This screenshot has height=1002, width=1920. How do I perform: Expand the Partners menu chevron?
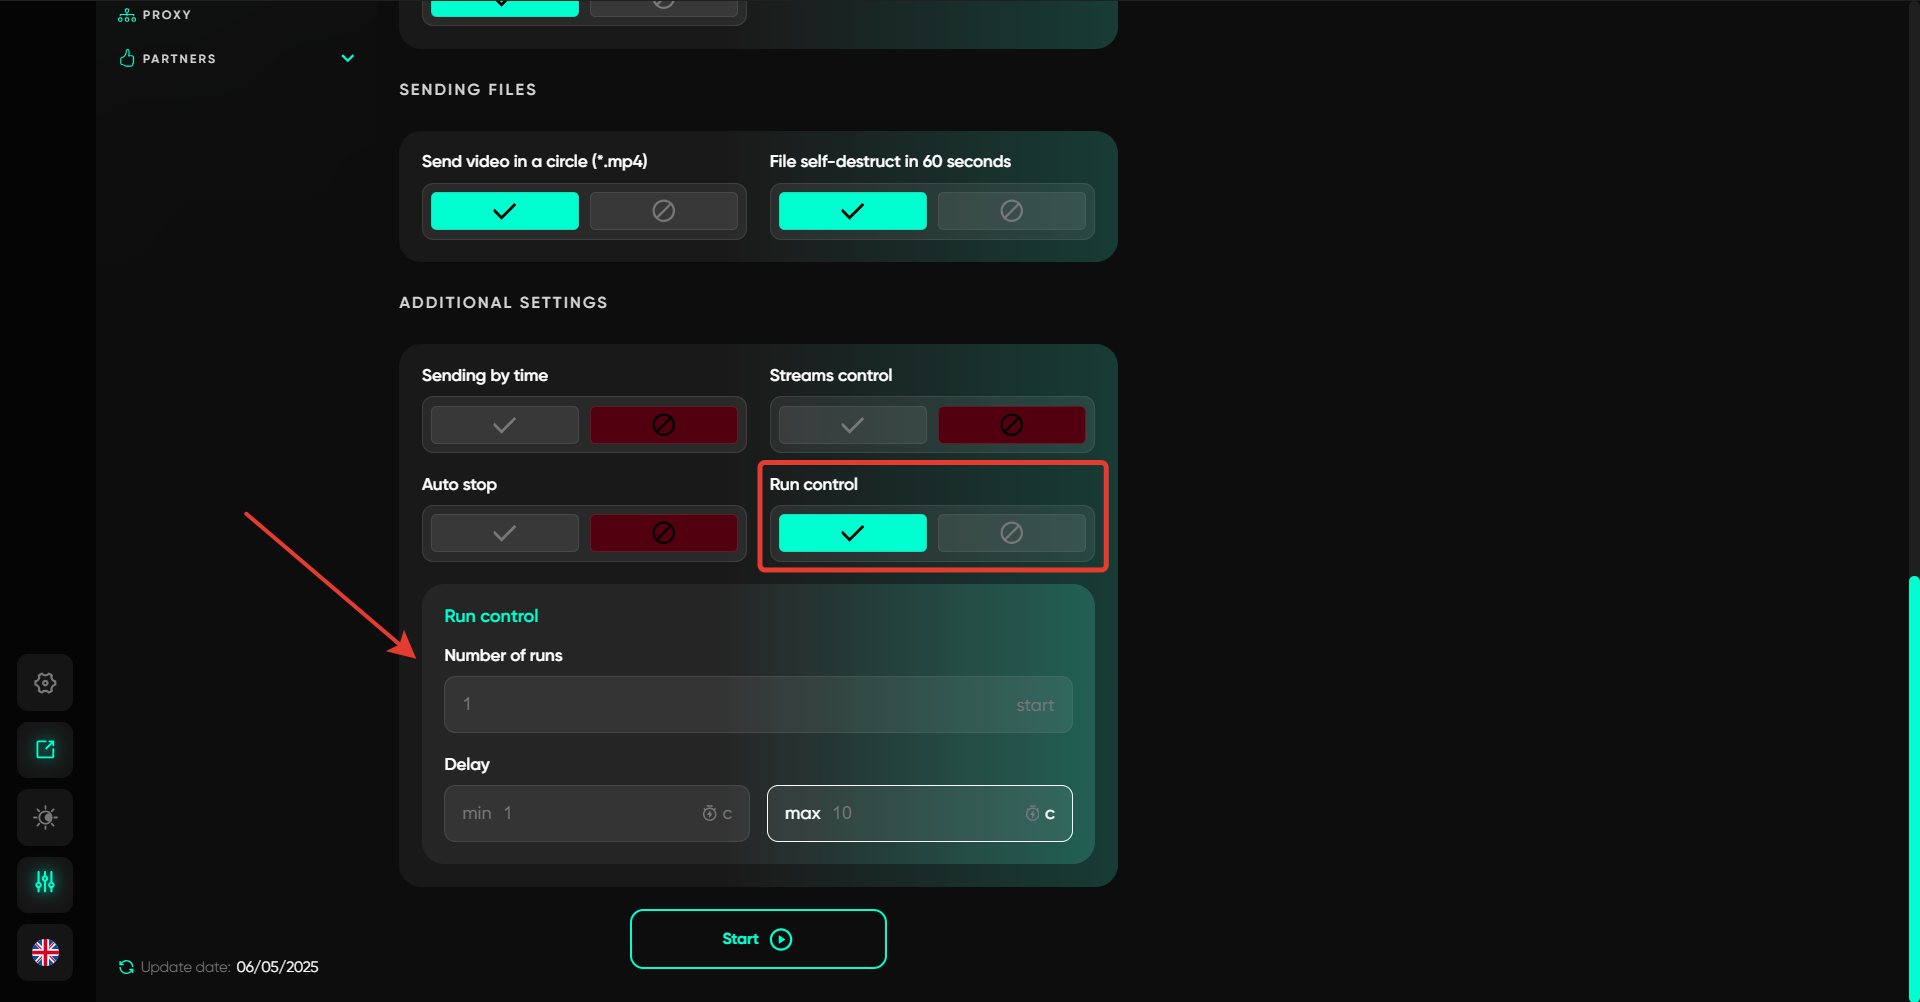pos(348,58)
